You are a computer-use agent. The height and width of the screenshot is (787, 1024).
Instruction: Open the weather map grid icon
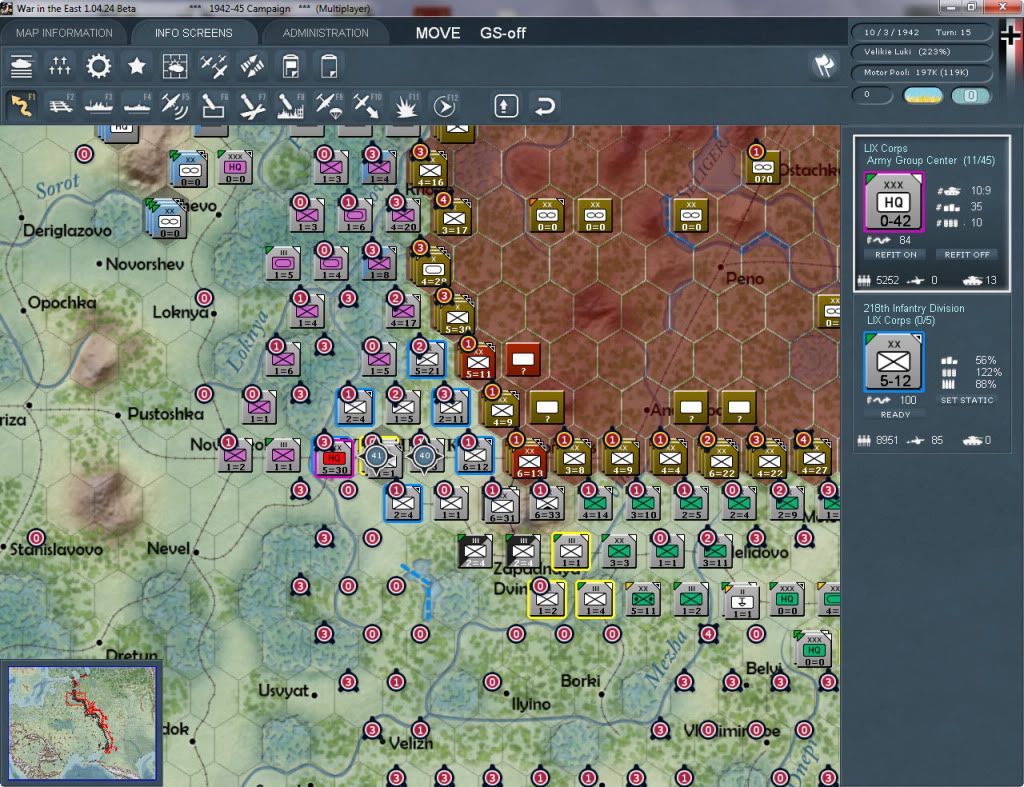[x=175, y=66]
